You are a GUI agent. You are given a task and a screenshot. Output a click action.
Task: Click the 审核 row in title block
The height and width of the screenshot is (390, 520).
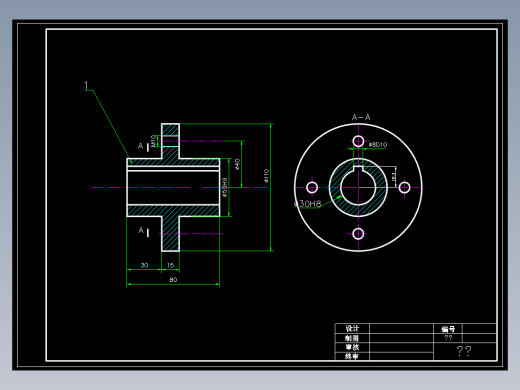(384, 347)
